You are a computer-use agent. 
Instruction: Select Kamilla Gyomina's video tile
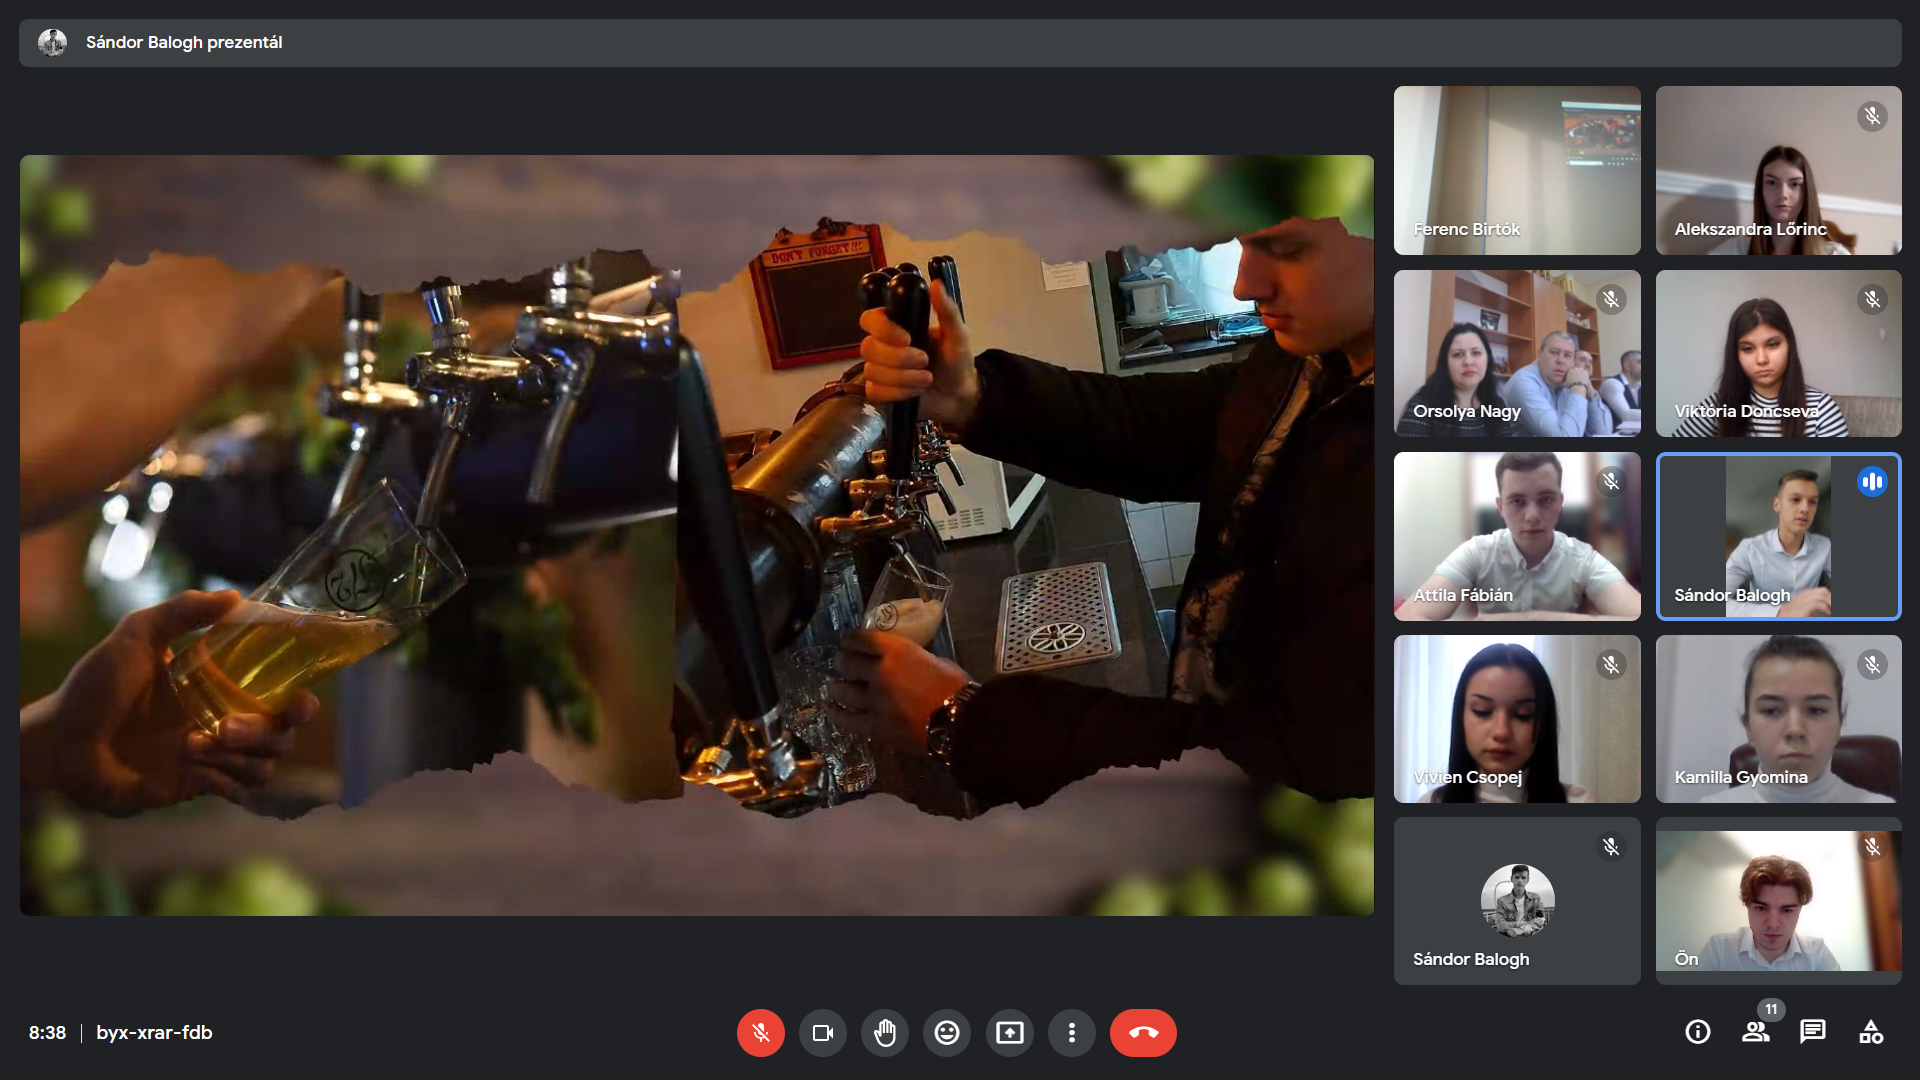point(1778,718)
